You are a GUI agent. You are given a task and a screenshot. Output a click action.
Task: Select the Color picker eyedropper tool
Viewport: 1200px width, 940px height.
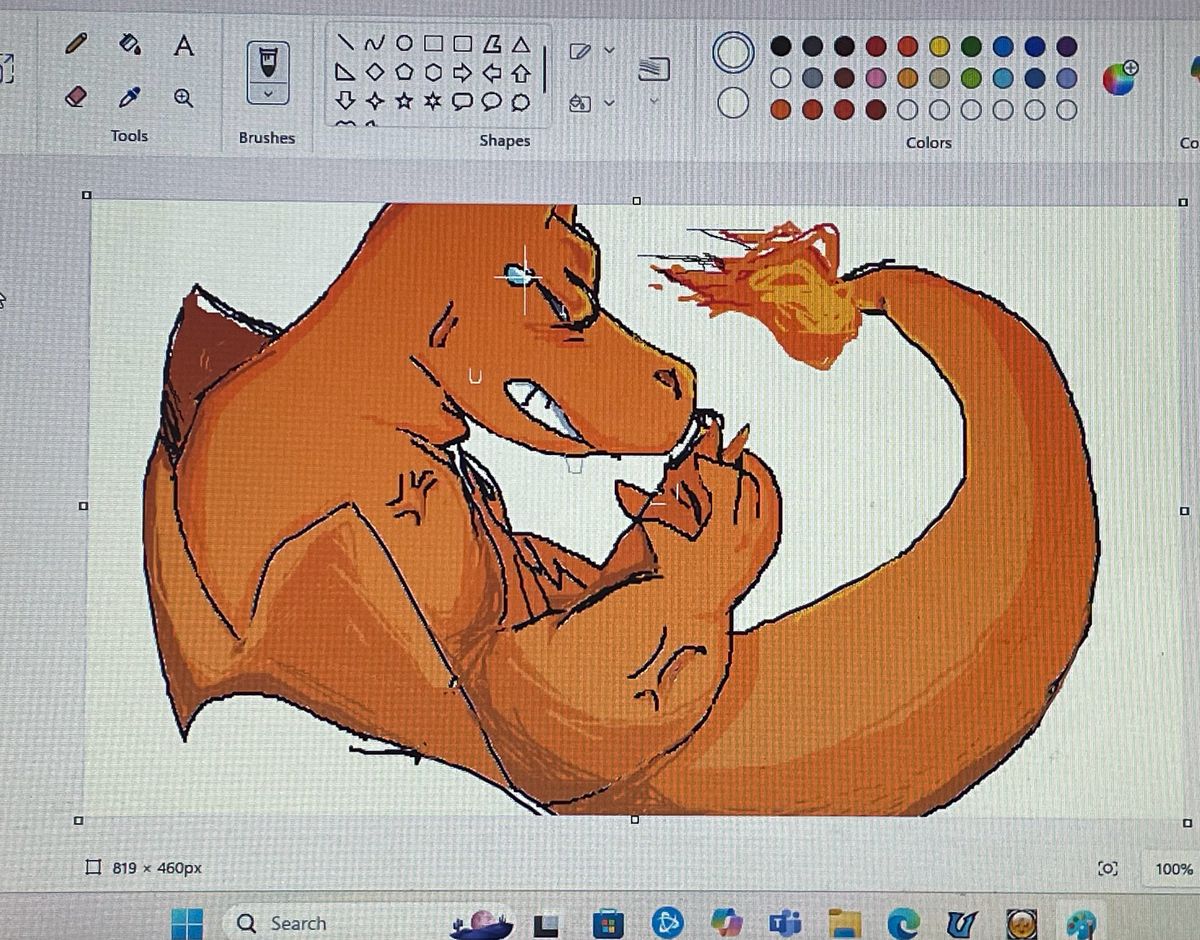pyautogui.click(x=129, y=97)
